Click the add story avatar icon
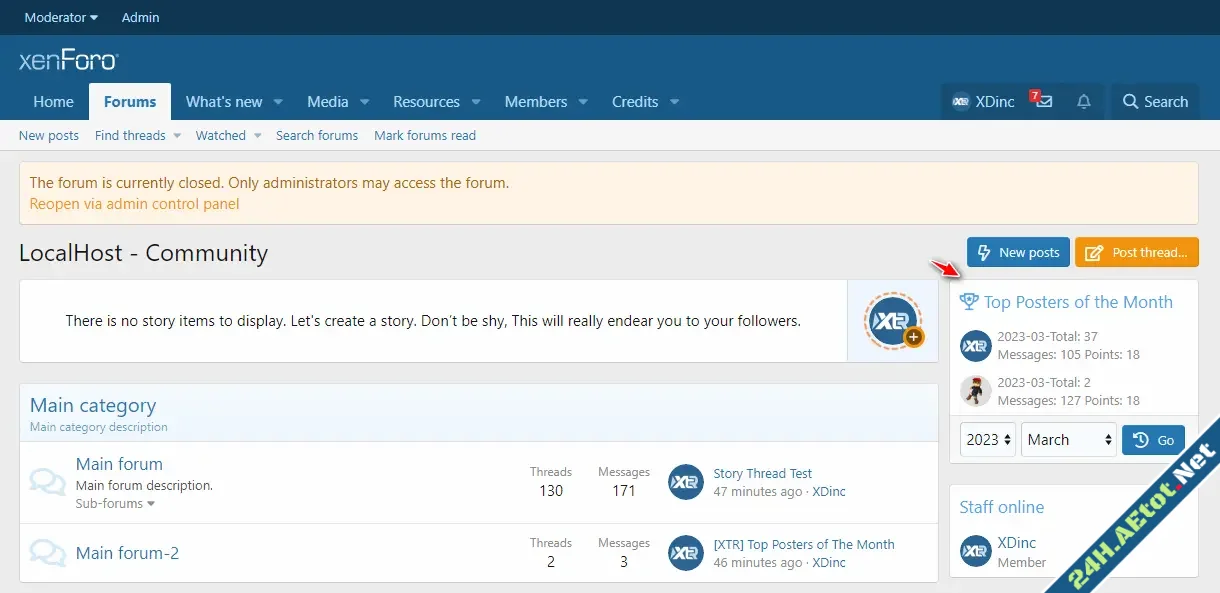Screen dimensions: 1220x593 click(x=893, y=321)
